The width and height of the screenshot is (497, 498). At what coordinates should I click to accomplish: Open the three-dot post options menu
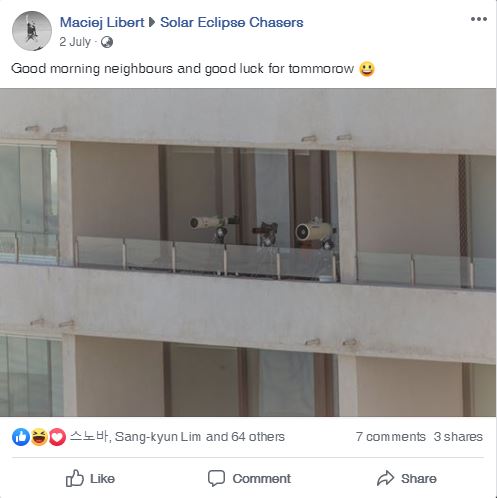tap(479, 19)
